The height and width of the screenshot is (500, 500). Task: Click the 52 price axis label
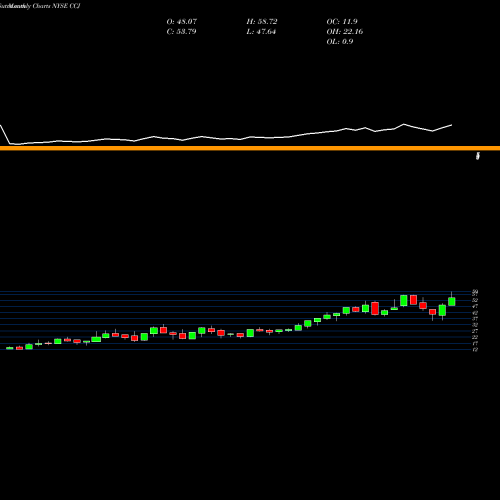(x=475, y=300)
